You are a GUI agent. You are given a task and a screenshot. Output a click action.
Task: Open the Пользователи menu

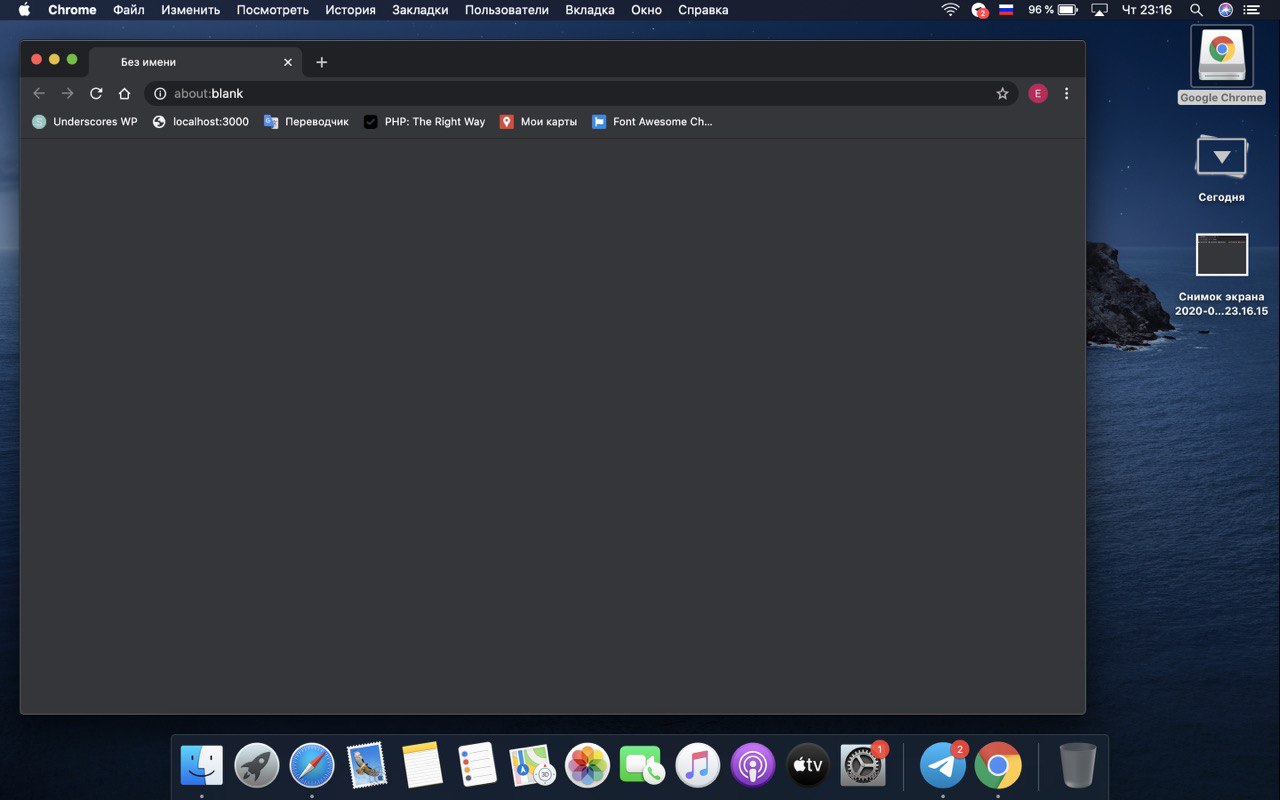coord(507,10)
